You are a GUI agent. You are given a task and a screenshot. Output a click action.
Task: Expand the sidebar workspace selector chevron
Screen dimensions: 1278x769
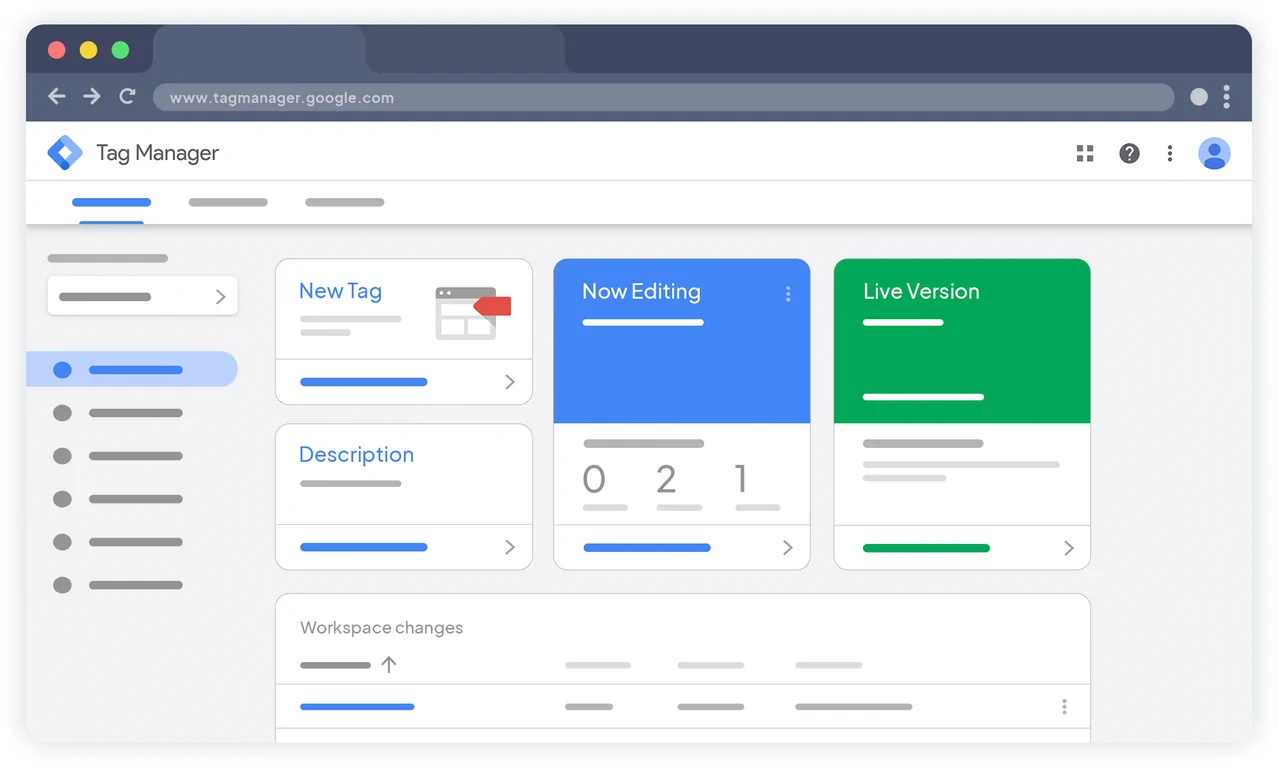tap(220, 297)
